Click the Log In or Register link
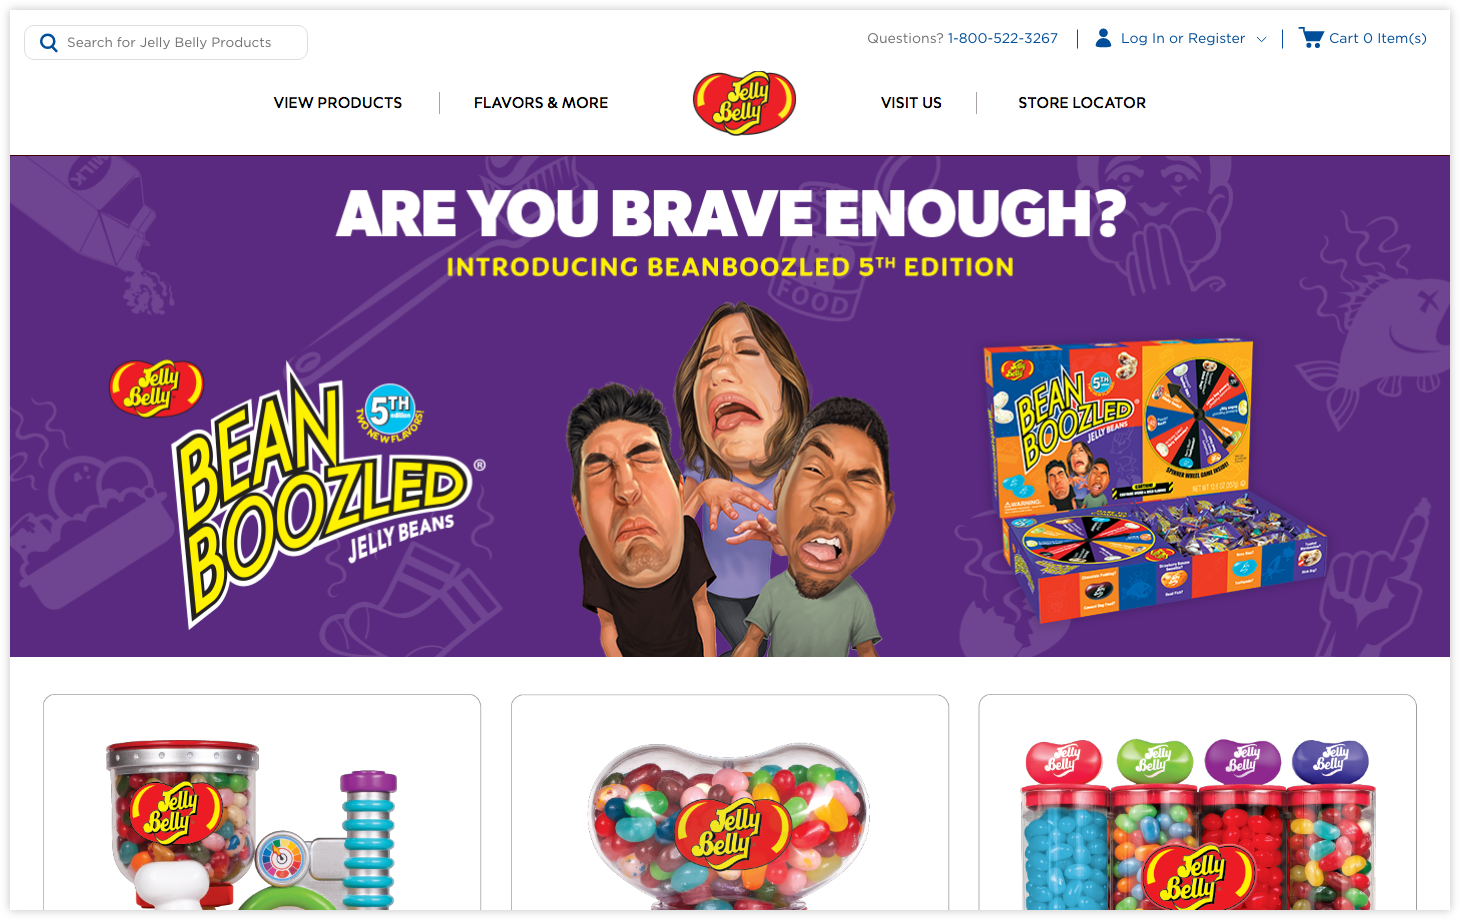Screen dimensions: 1460x920 [x=1183, y=38]
